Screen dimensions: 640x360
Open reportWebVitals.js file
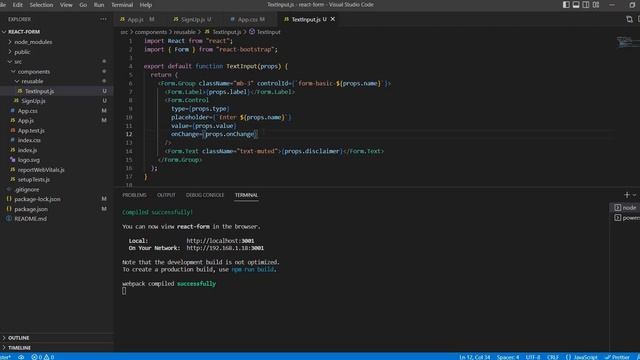(57, 170)
